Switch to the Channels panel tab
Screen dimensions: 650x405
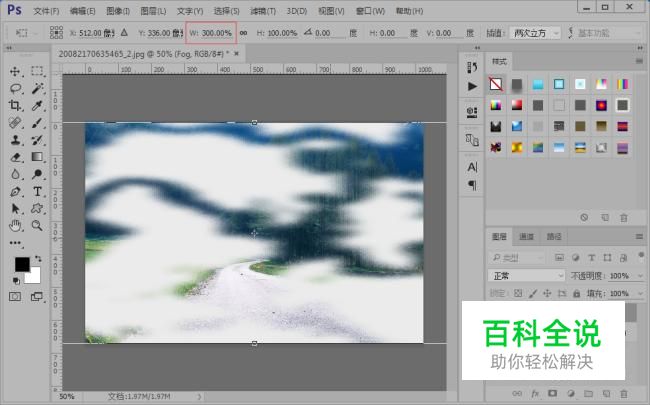tap(526, 236)
